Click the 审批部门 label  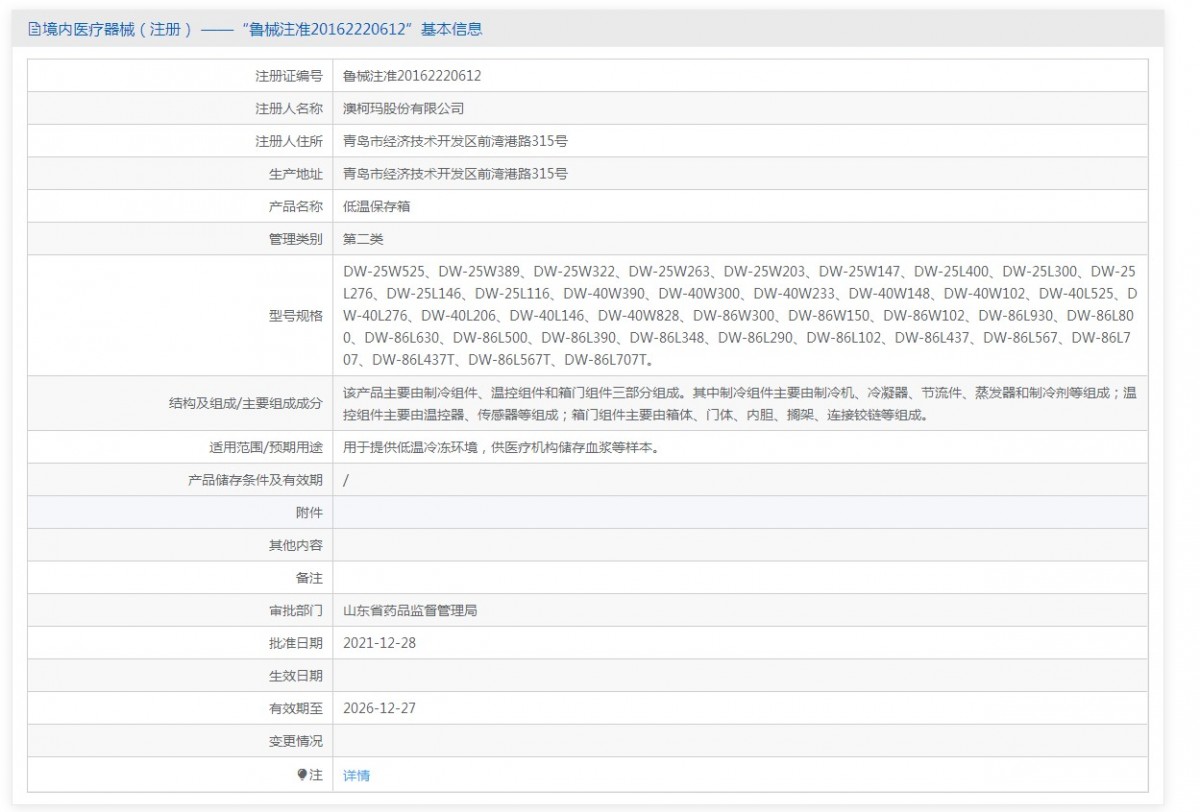tap(296, 610)
